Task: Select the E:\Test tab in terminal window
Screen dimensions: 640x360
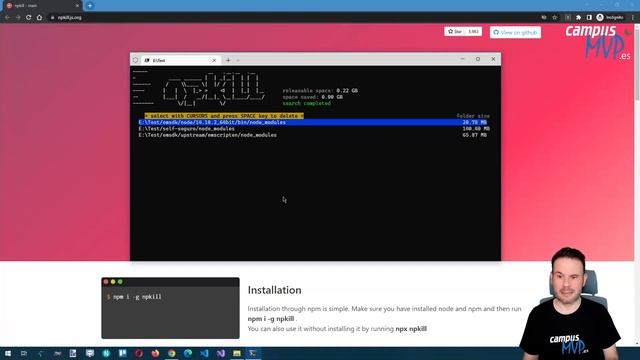Action: [180, 60]
